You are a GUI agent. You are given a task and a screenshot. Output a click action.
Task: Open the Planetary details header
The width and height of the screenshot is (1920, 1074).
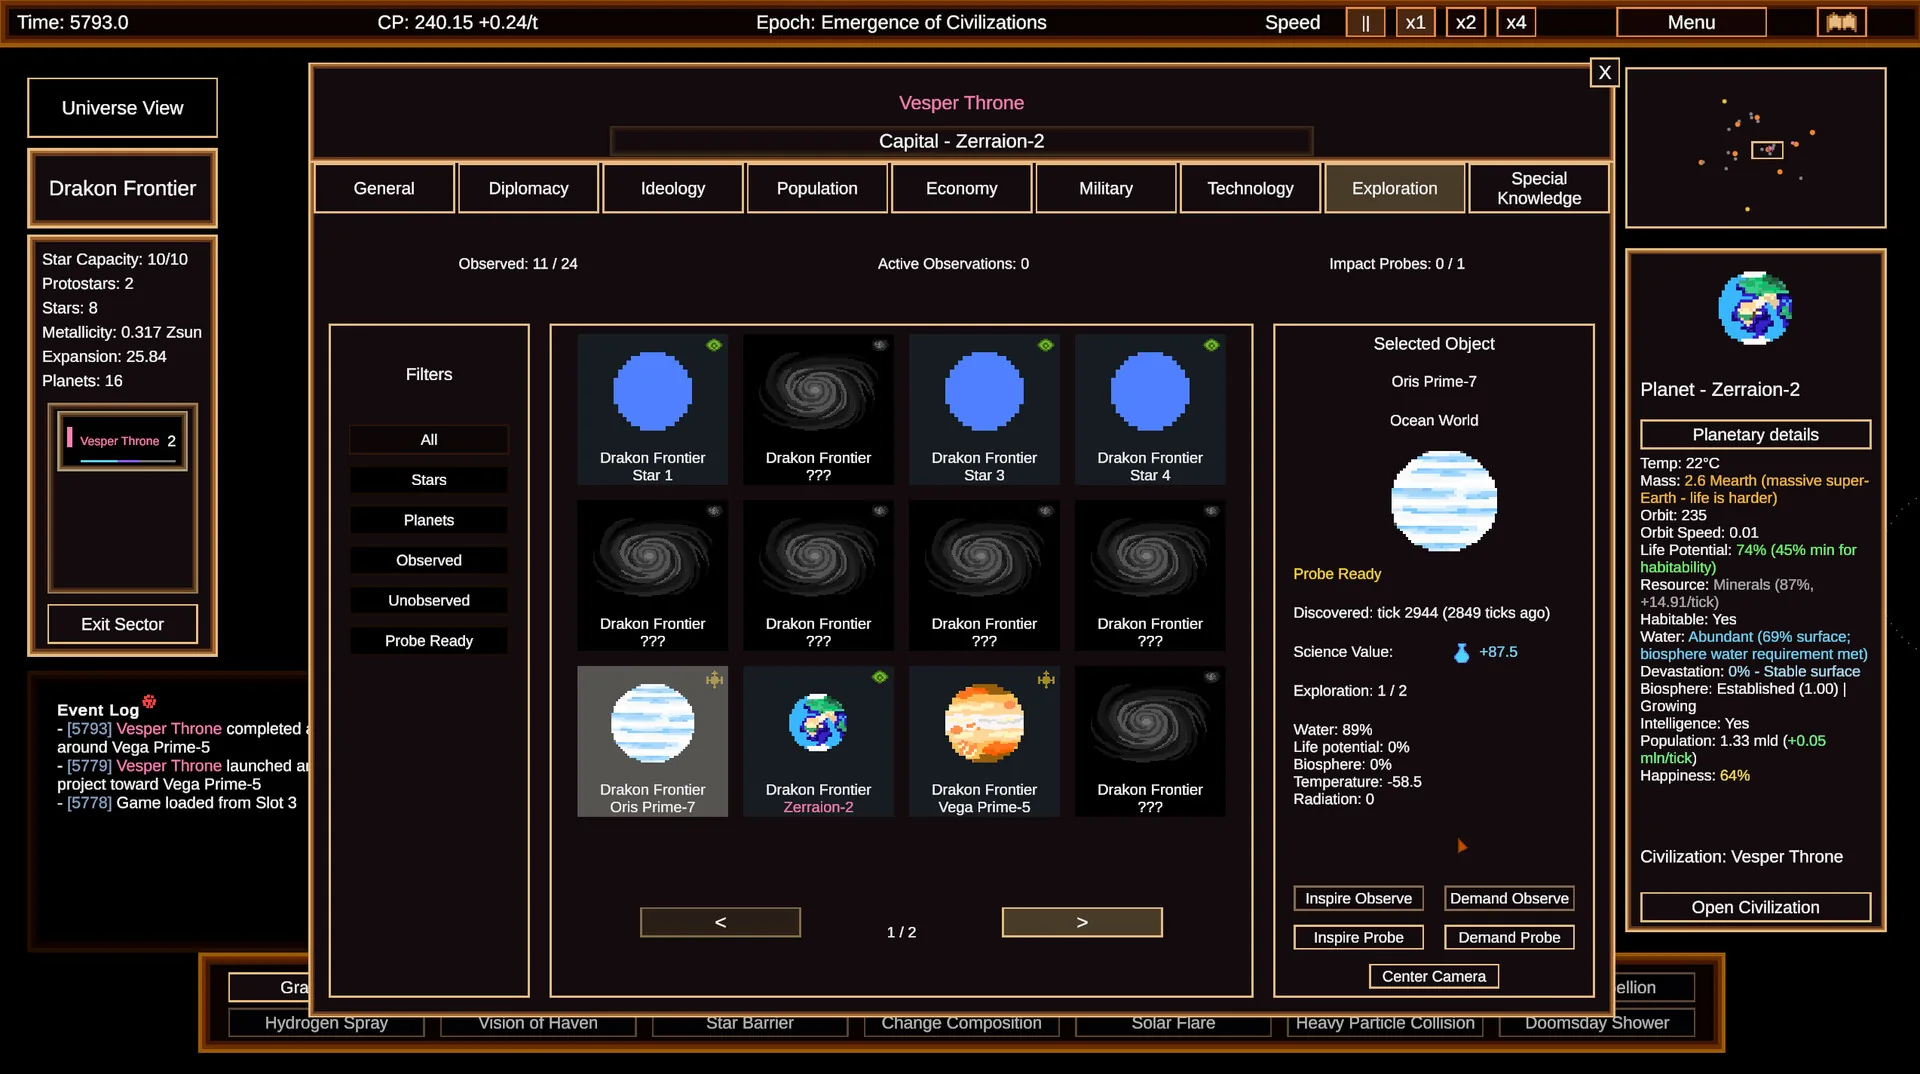point(1755,434)
